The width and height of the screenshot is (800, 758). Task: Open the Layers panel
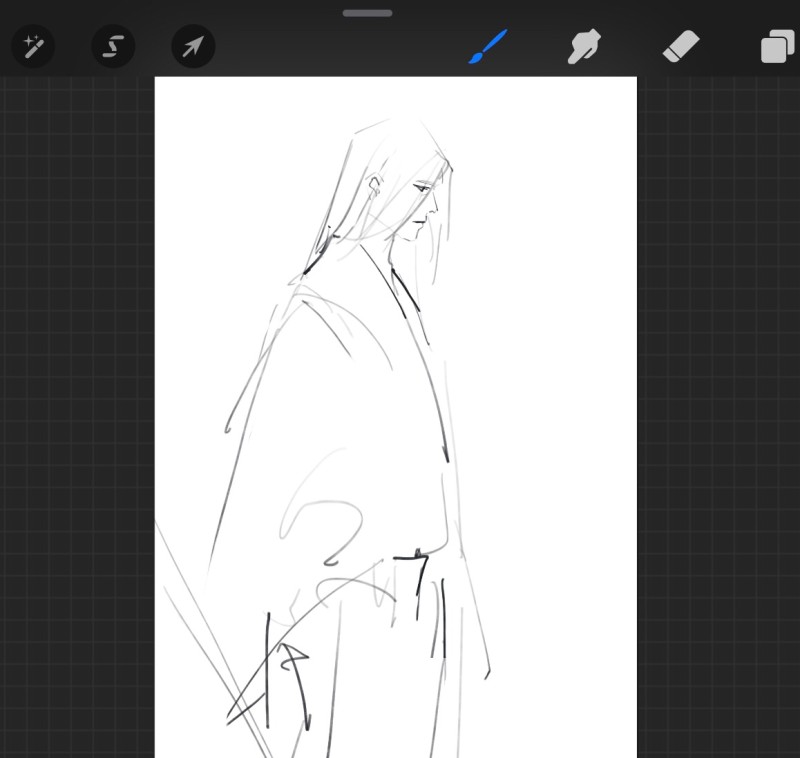pos(778,46)
